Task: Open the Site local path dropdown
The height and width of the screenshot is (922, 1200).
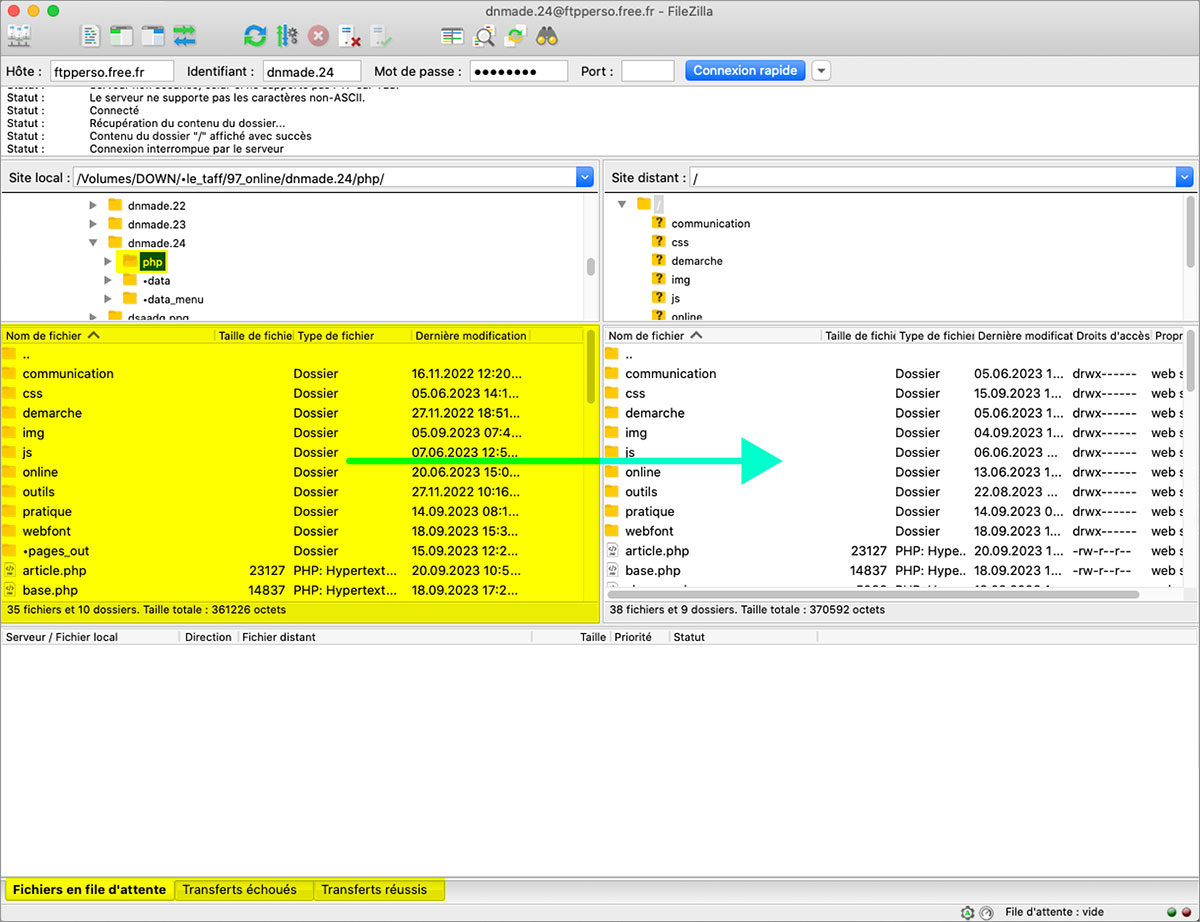Action: point(585,178)
